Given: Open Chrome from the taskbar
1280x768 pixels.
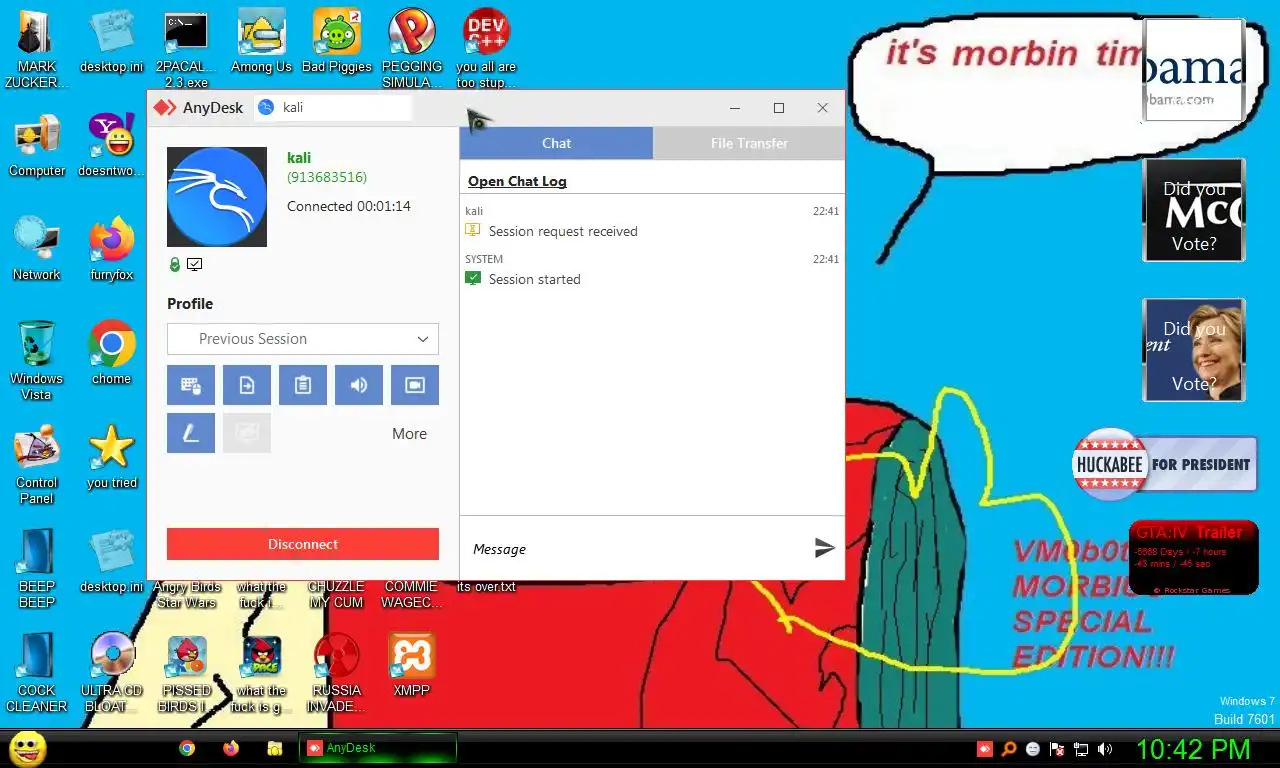Looking at the screenshot, I should pyautogui.click(x=187, y=748).
